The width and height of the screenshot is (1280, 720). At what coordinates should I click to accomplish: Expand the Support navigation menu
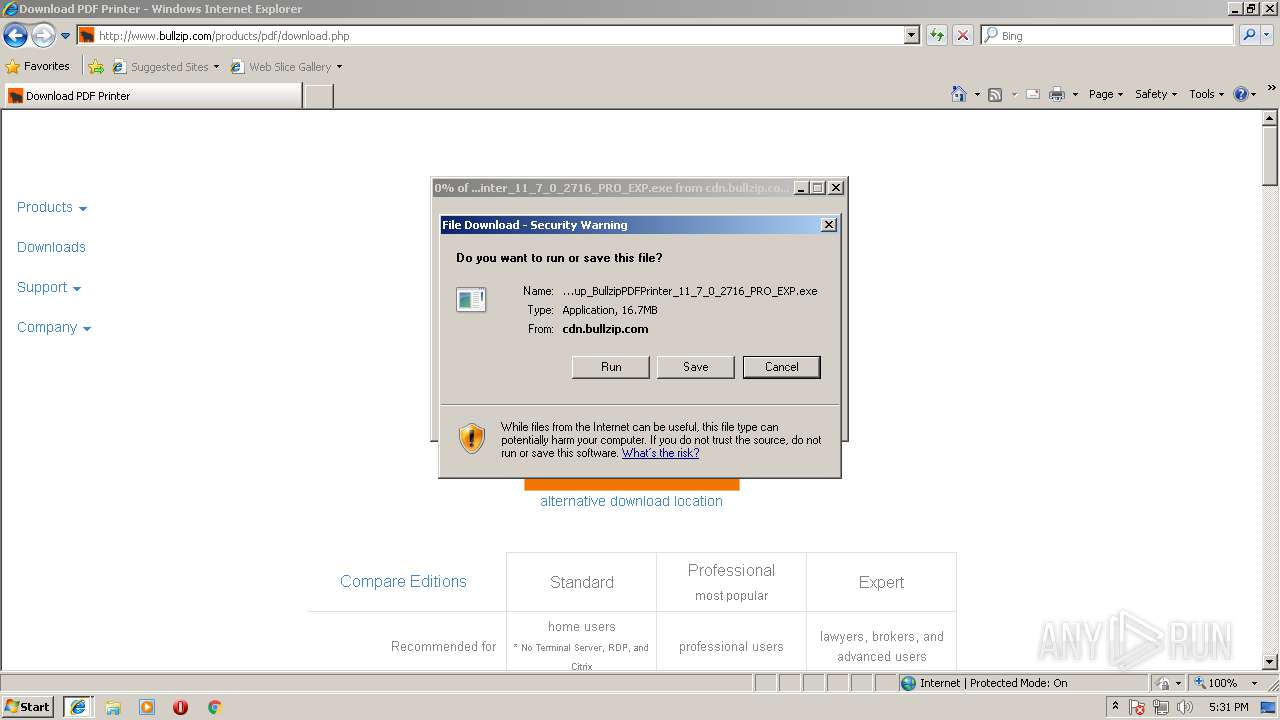tap(49, 287)
